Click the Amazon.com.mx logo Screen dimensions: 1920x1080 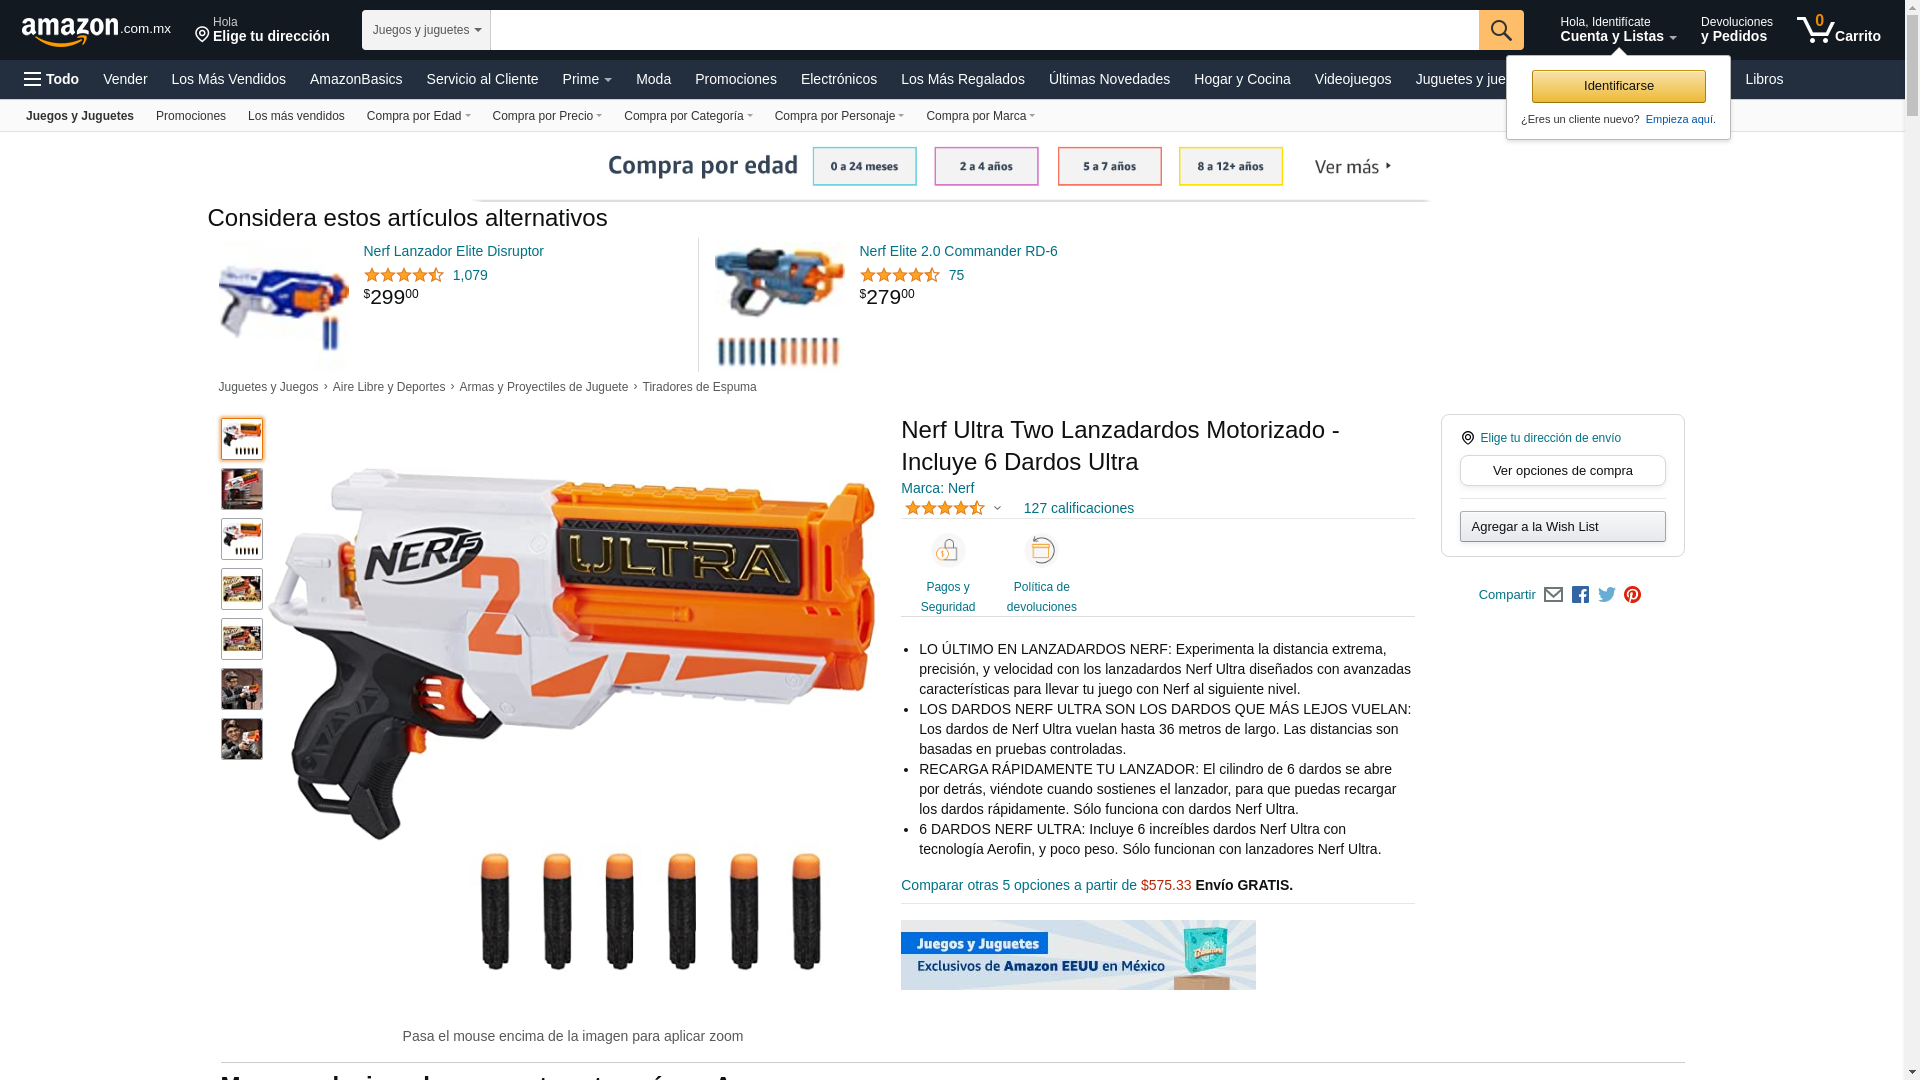[96, 31]
